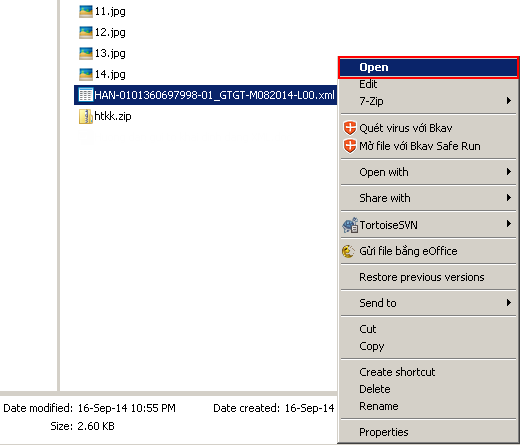Select HAN-0101360697998-01_GTGT-M082014-L00.xml file name

tap(214, 95)
